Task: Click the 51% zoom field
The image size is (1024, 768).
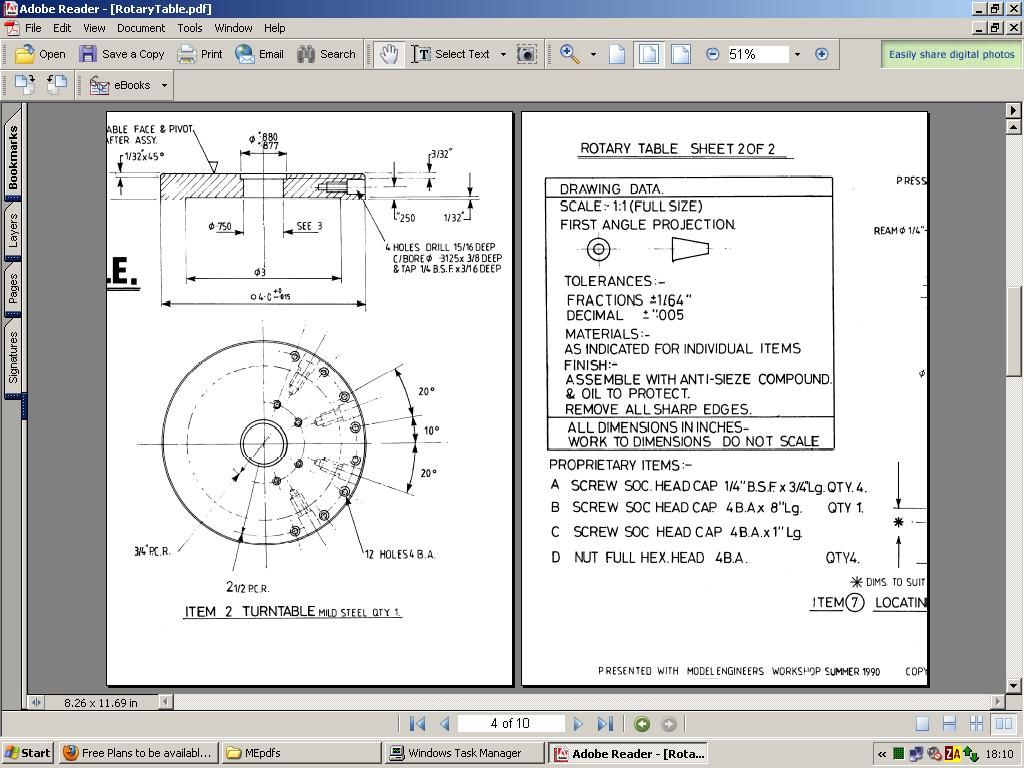Action: coord(758,54)
